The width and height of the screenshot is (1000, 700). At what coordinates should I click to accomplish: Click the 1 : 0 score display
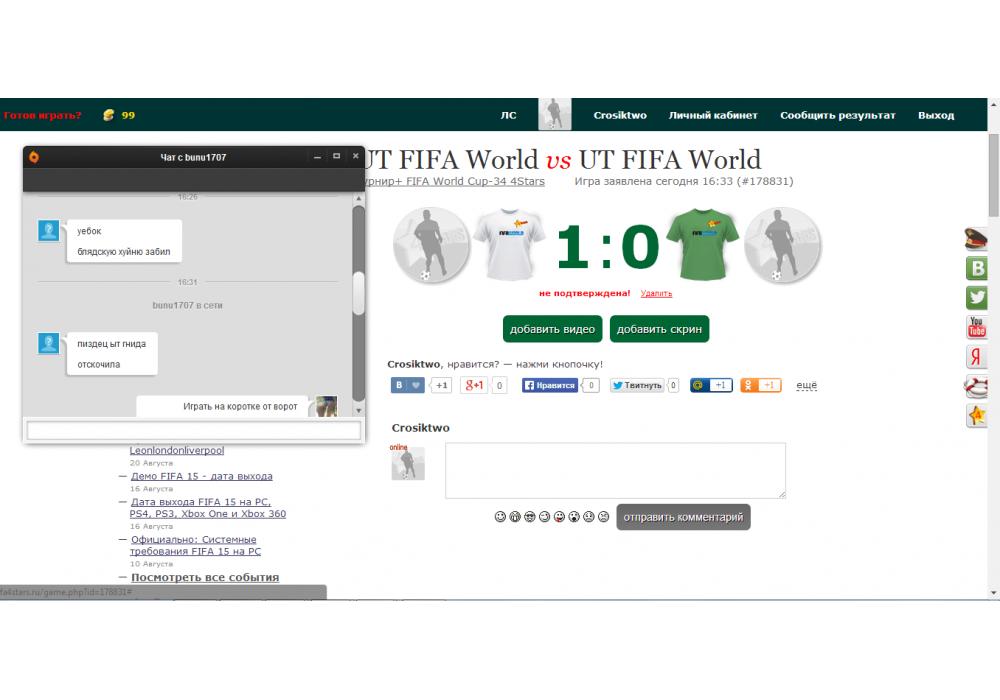tap(607, 246)
